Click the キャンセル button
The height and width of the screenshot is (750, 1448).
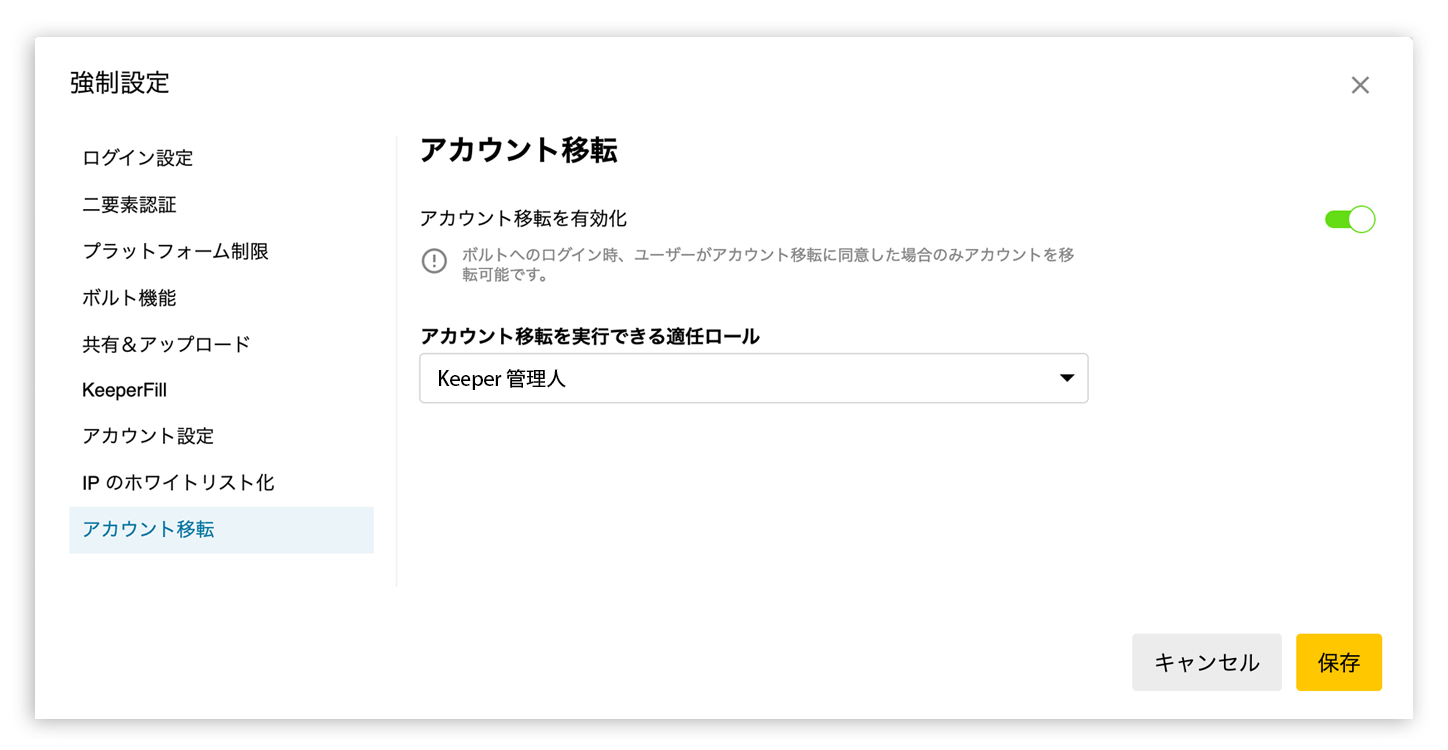(x=1206, y=662)
